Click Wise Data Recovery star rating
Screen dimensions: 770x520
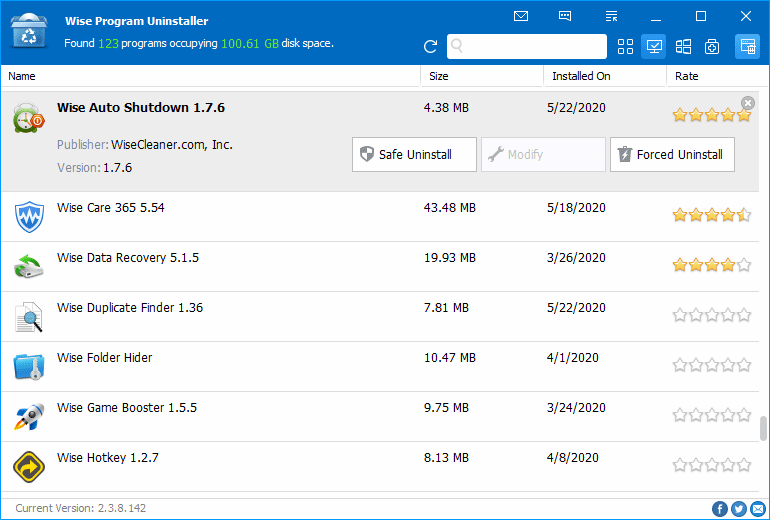712,265
